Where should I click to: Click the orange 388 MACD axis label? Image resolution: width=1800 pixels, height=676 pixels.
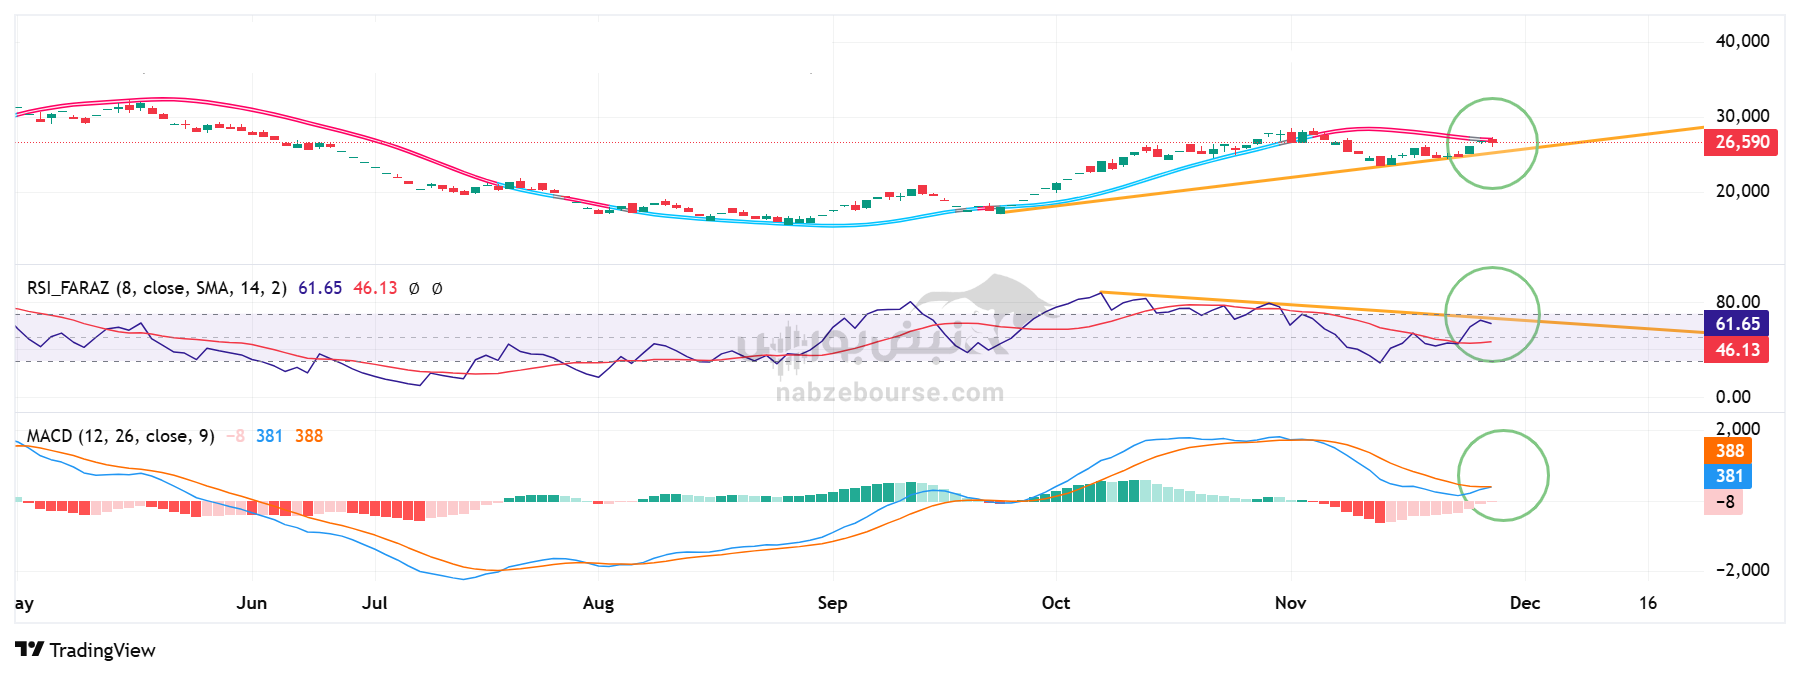(1729, 451)
